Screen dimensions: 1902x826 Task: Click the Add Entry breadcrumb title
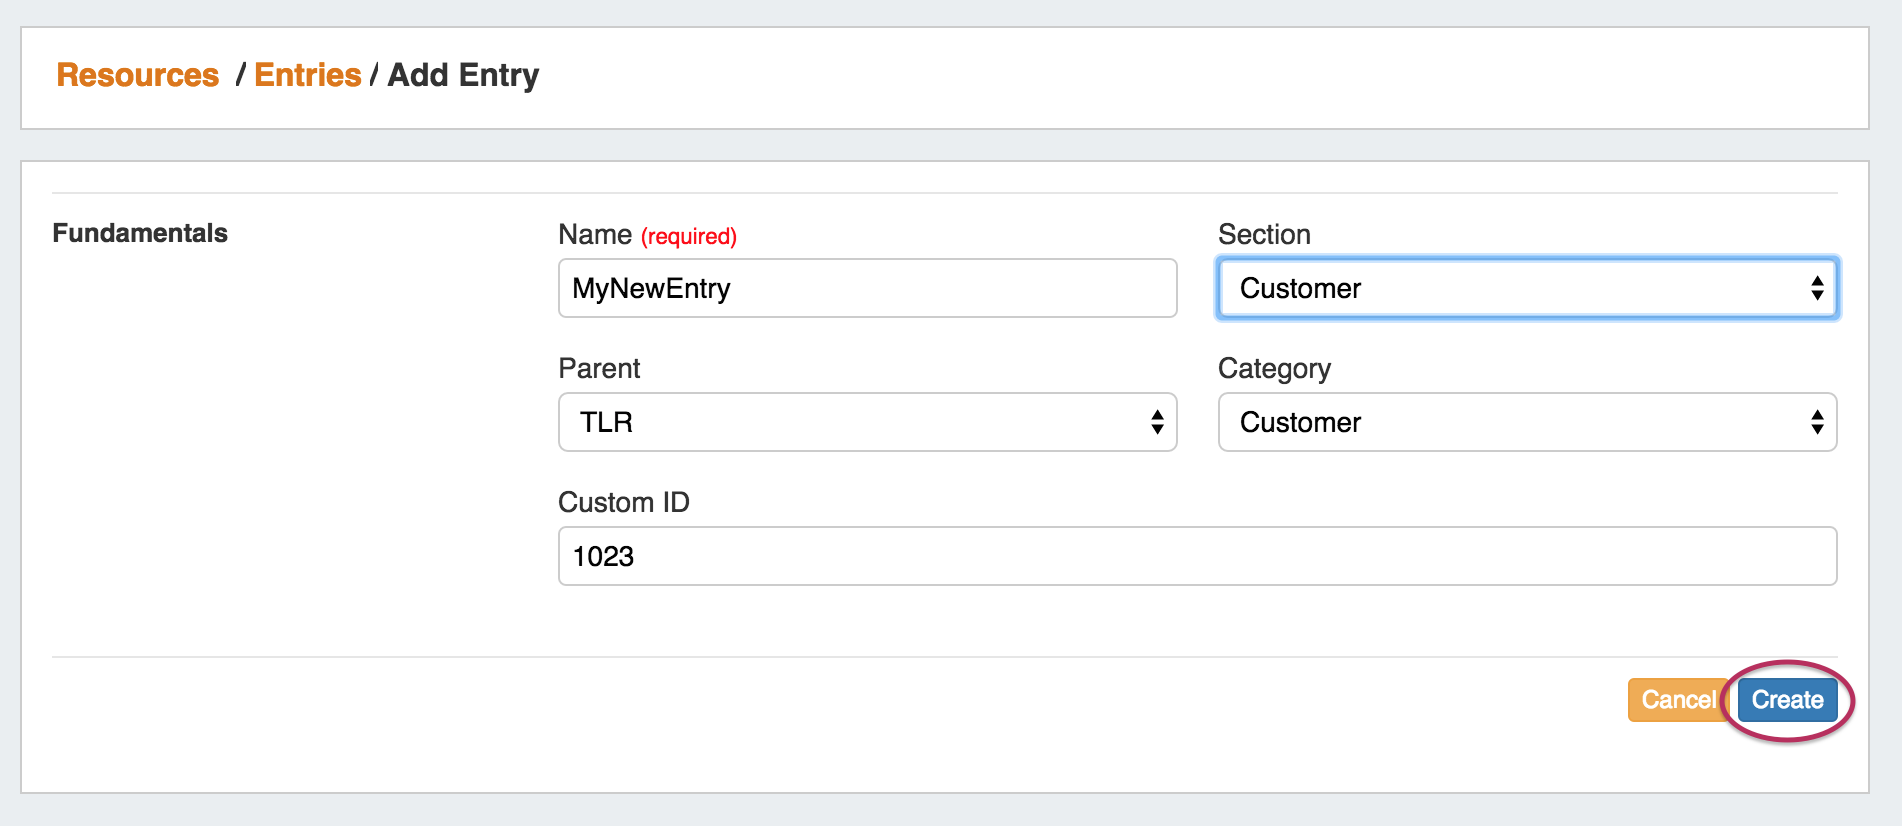(x=463, y=75)
